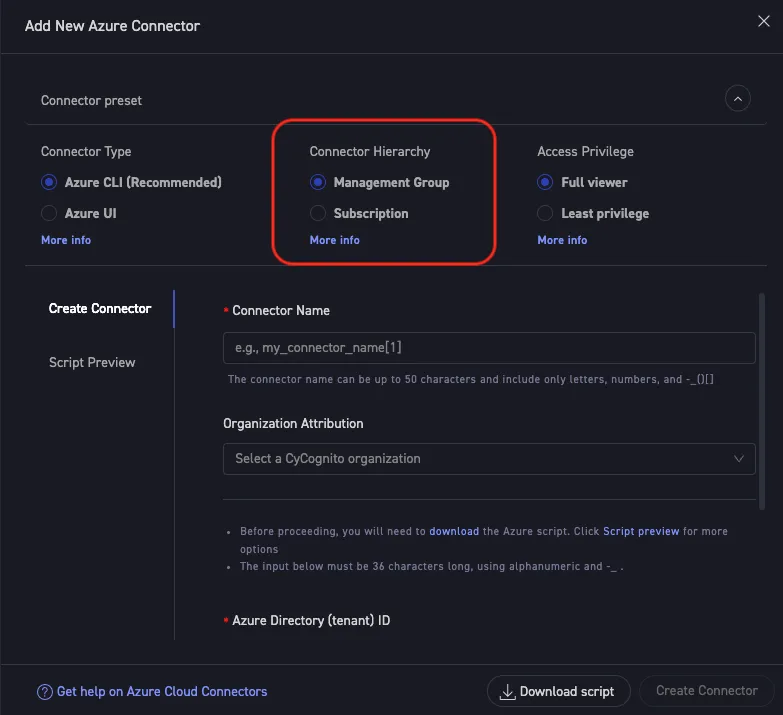Viewport: 783px width, 715px height.
Task: Open the CyCognito organization dropdown
Action: pyautogui.click(x=489, y=459)
